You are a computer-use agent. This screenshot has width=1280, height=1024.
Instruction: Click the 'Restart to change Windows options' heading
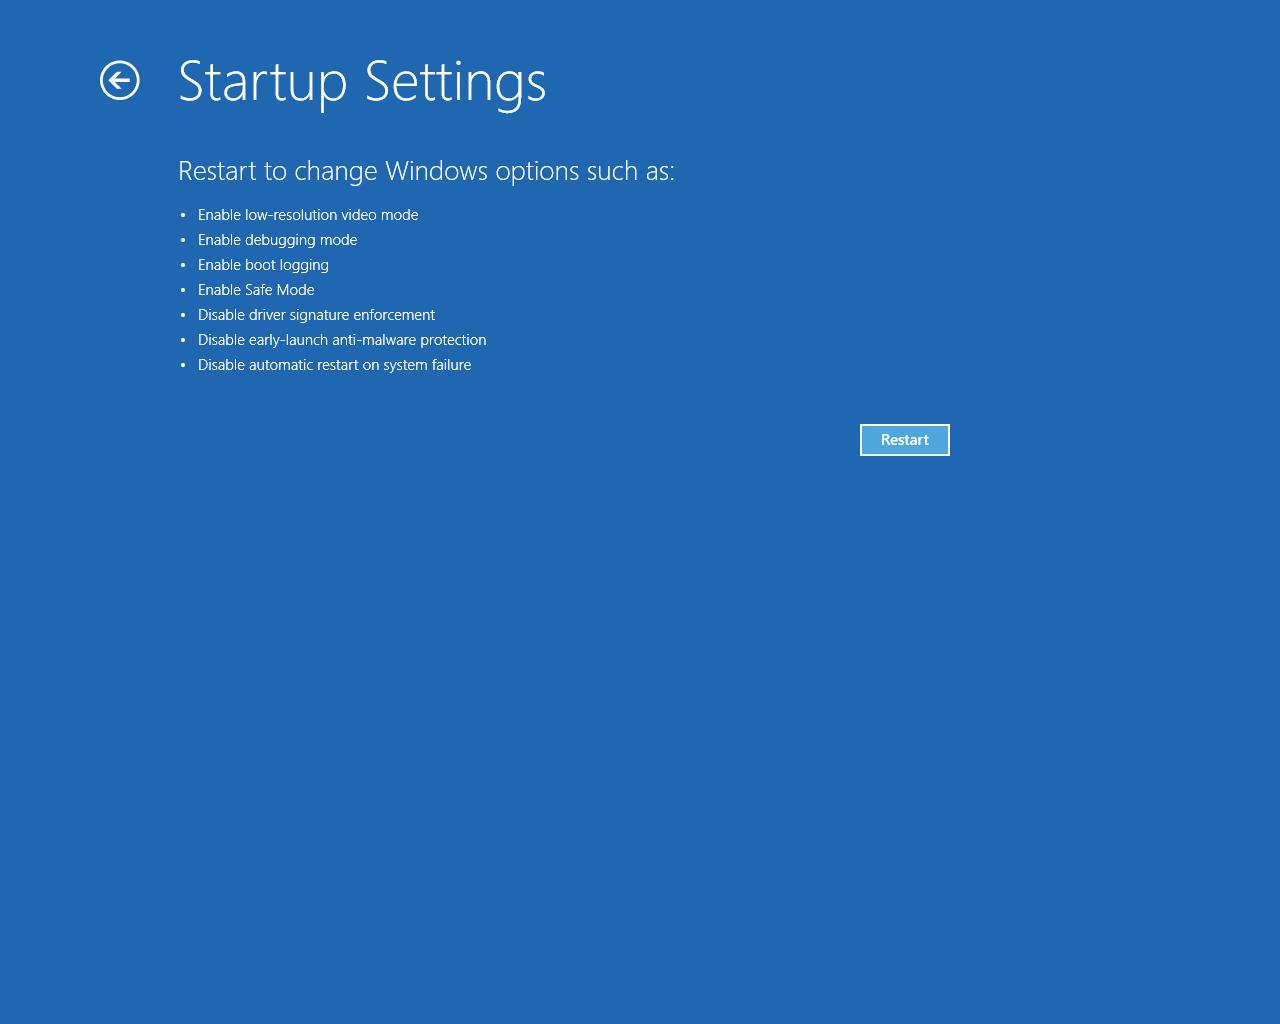(x=426, y=171)
